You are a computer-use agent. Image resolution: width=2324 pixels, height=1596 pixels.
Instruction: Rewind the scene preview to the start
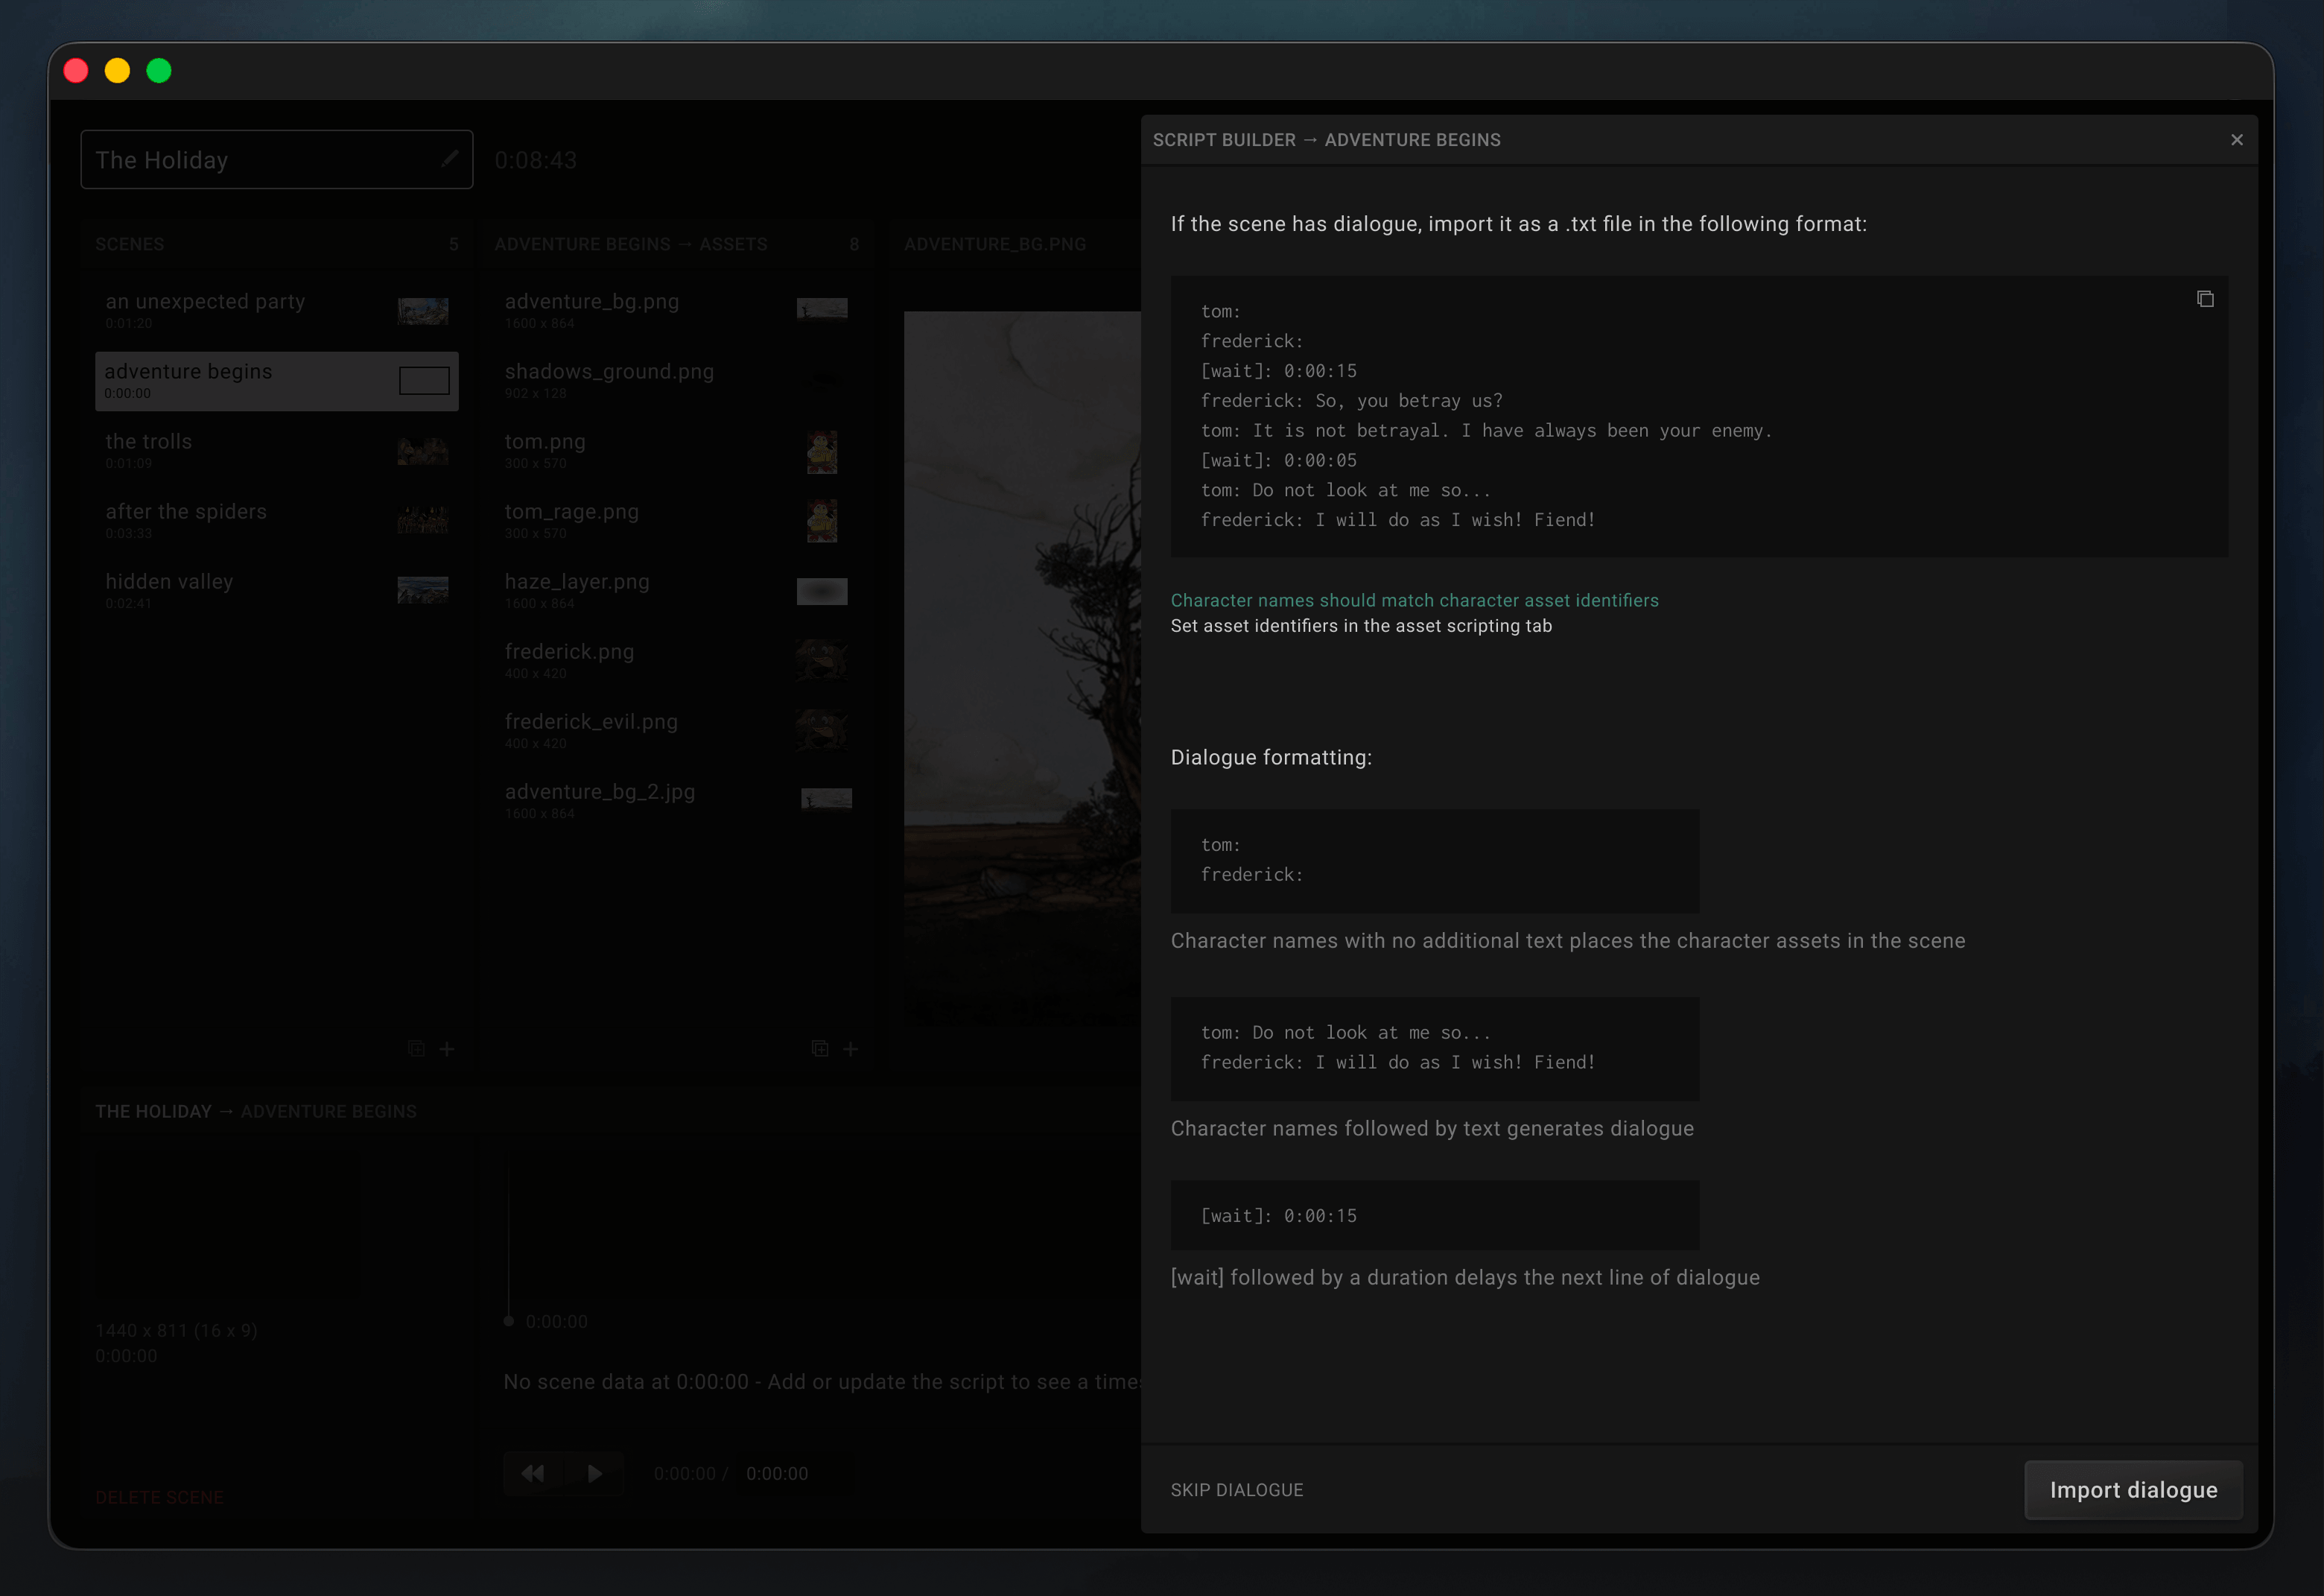pos(533,1473)
